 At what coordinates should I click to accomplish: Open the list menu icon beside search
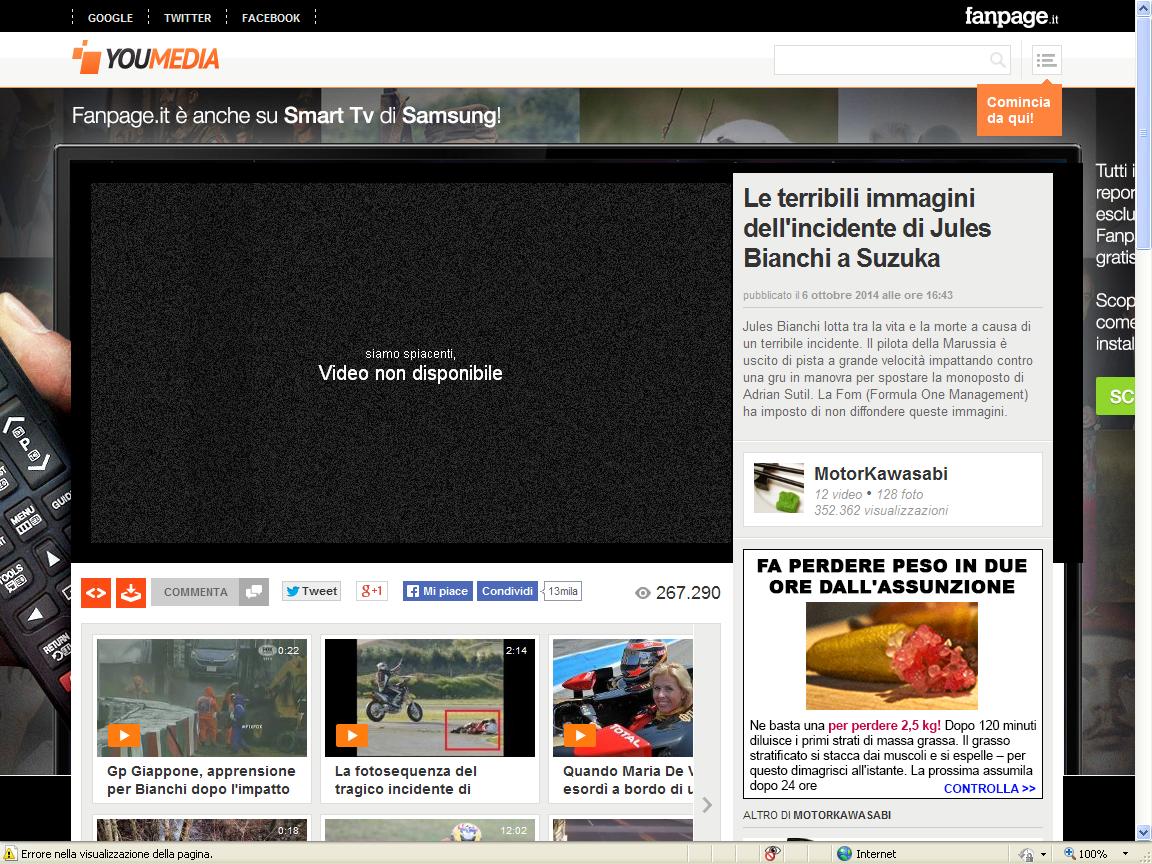click(1046, 60)
